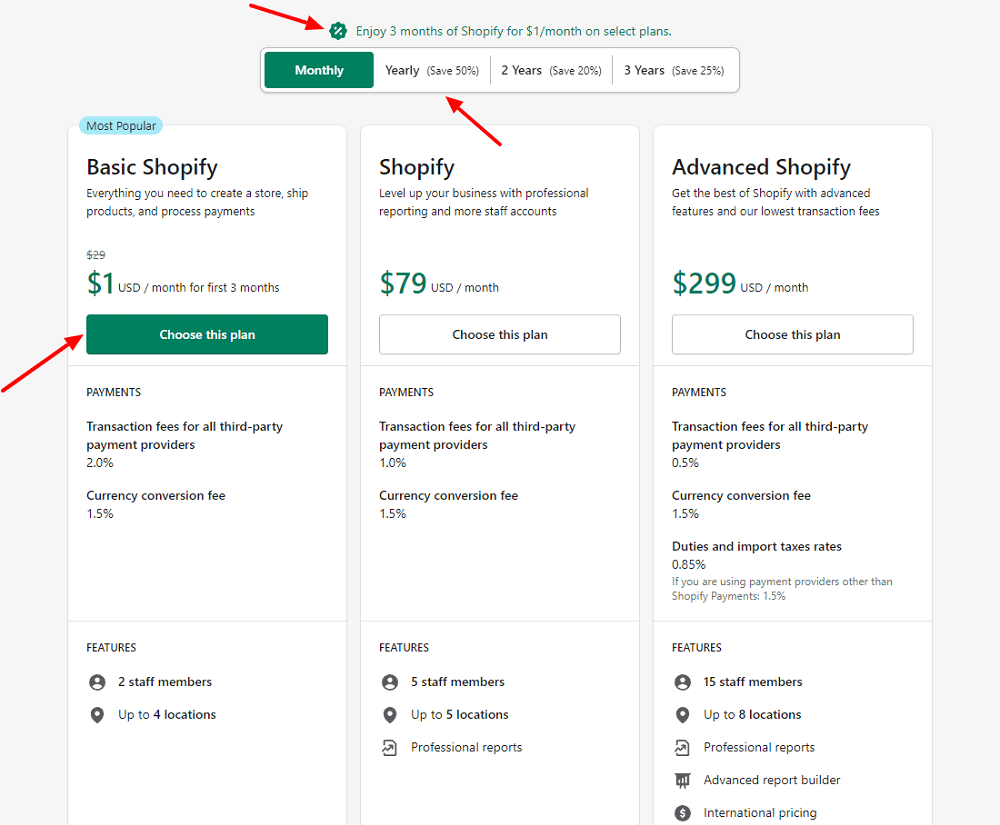
Task: Click 'Up to 5 locations' text
Action: click(460, 715)
